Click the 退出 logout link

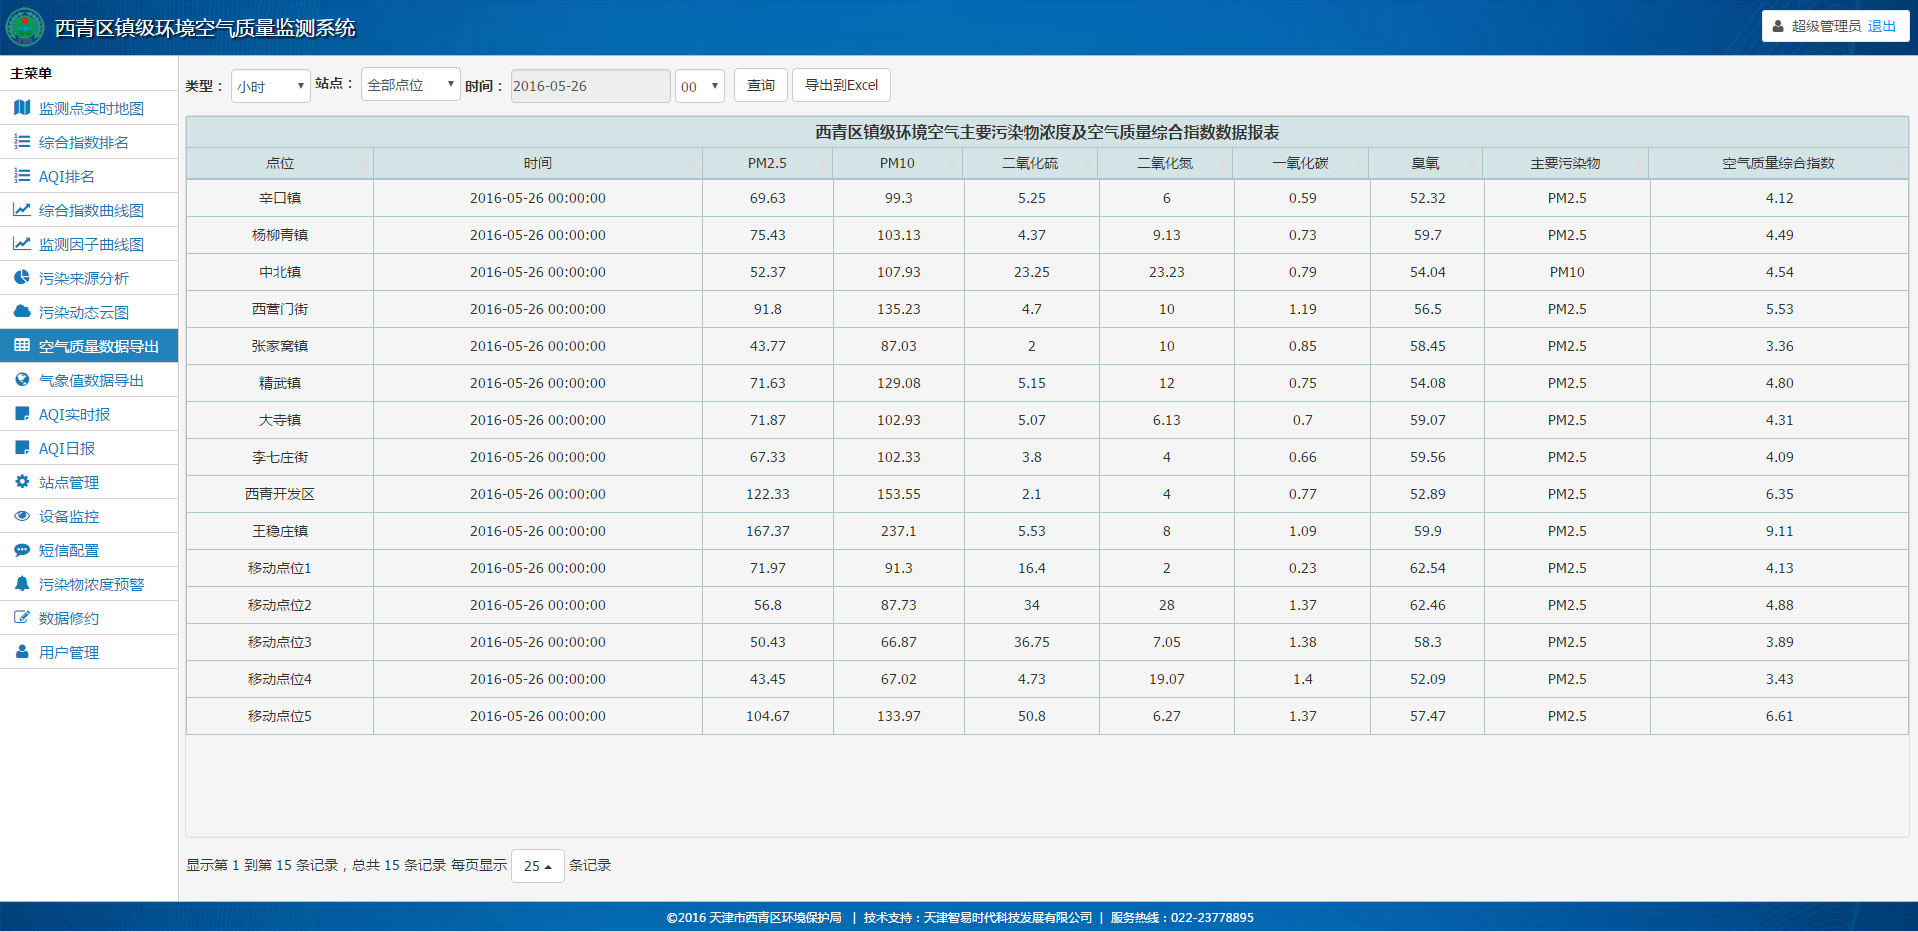point(1881,26)
